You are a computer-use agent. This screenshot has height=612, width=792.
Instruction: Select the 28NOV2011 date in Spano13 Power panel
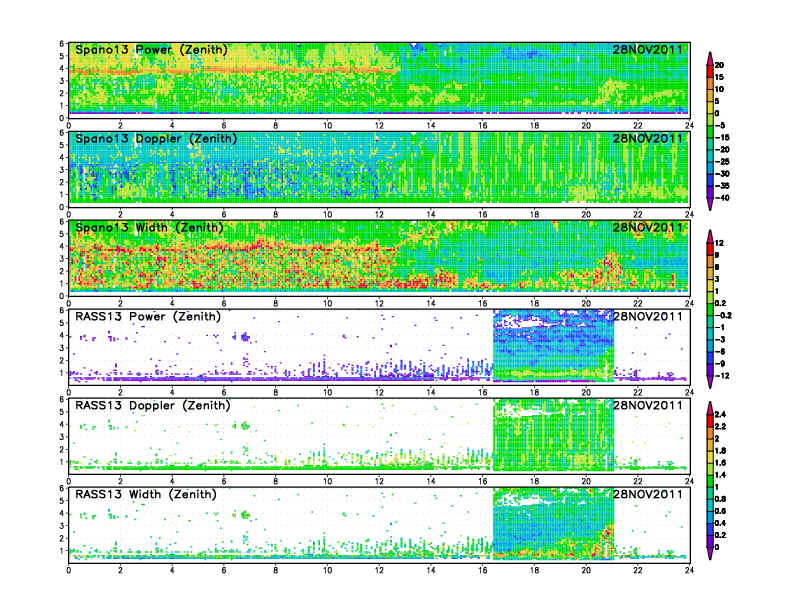648,50
